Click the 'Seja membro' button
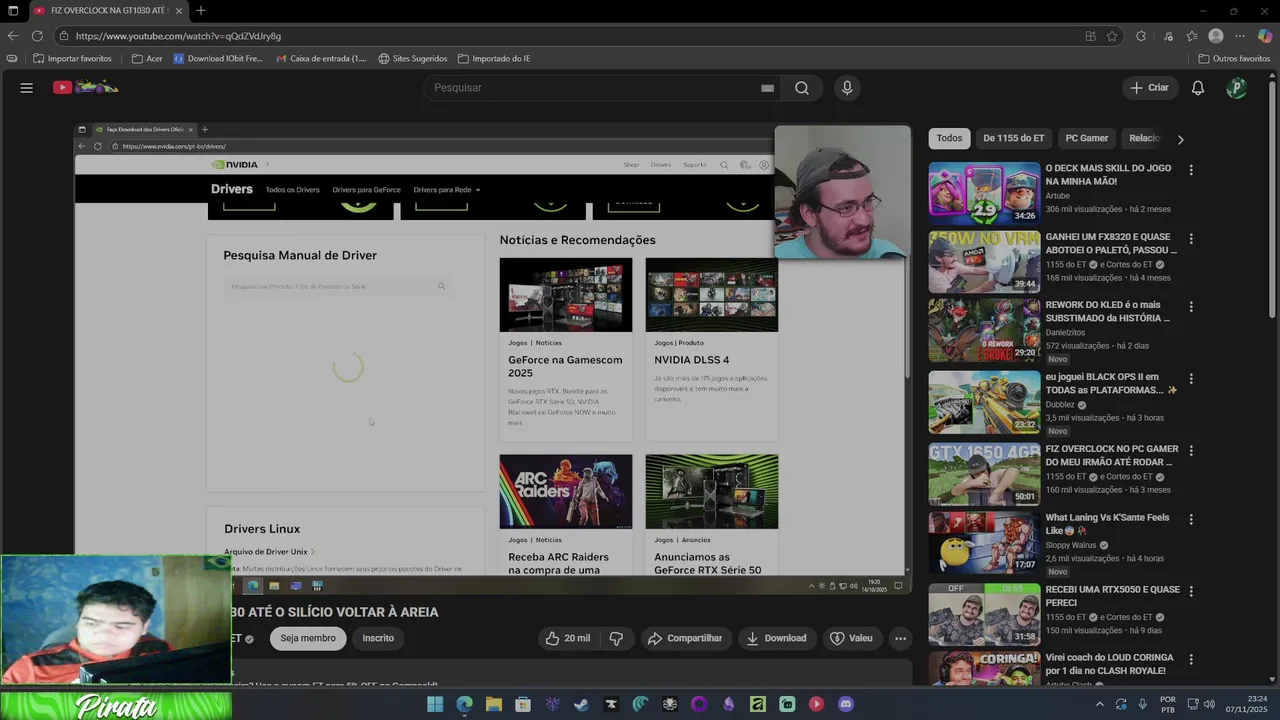 pos(308,638)
